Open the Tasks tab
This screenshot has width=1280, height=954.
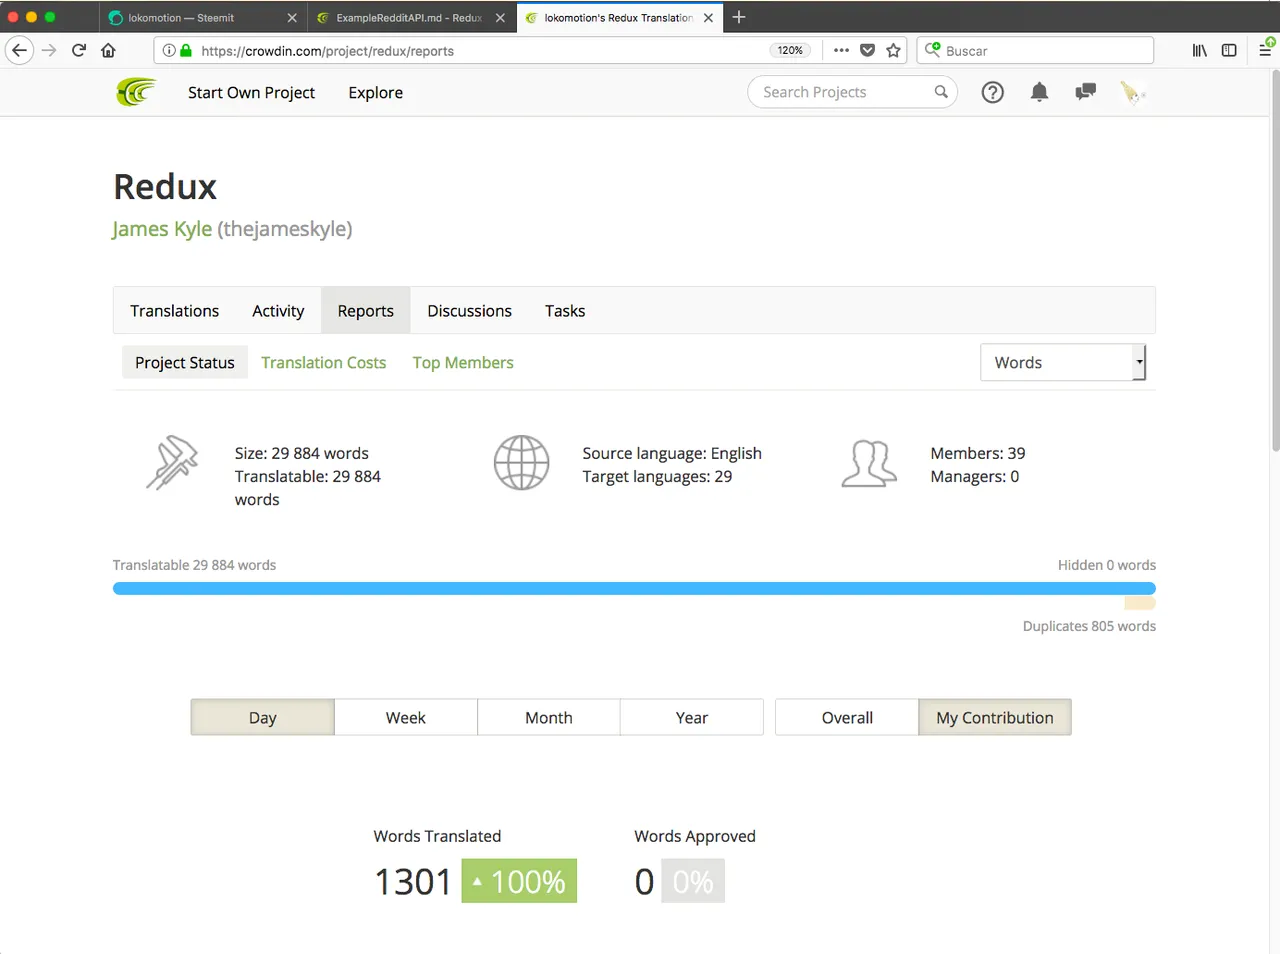[x=565, y=311]
